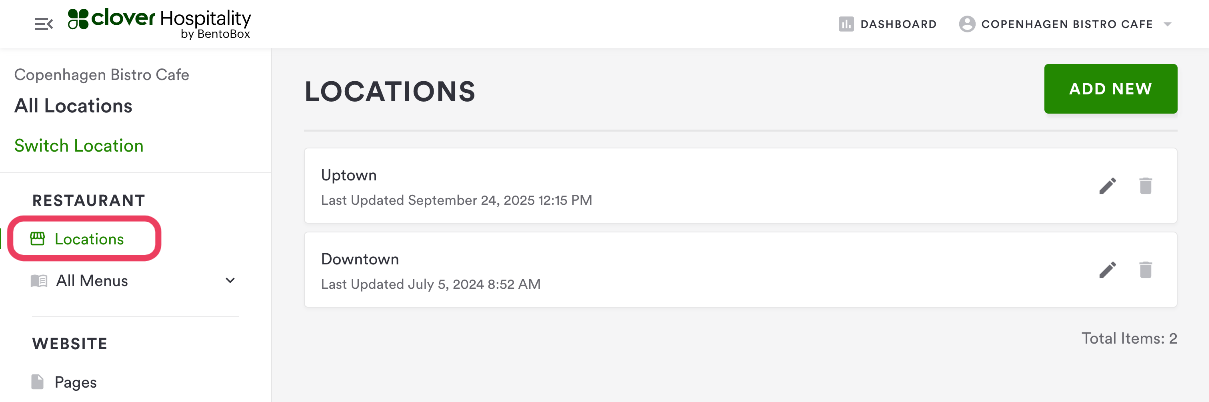The height and width of the screenshot is (402, 1209).
Task: Click the All Menus book icon
Action: coord(38,281)
